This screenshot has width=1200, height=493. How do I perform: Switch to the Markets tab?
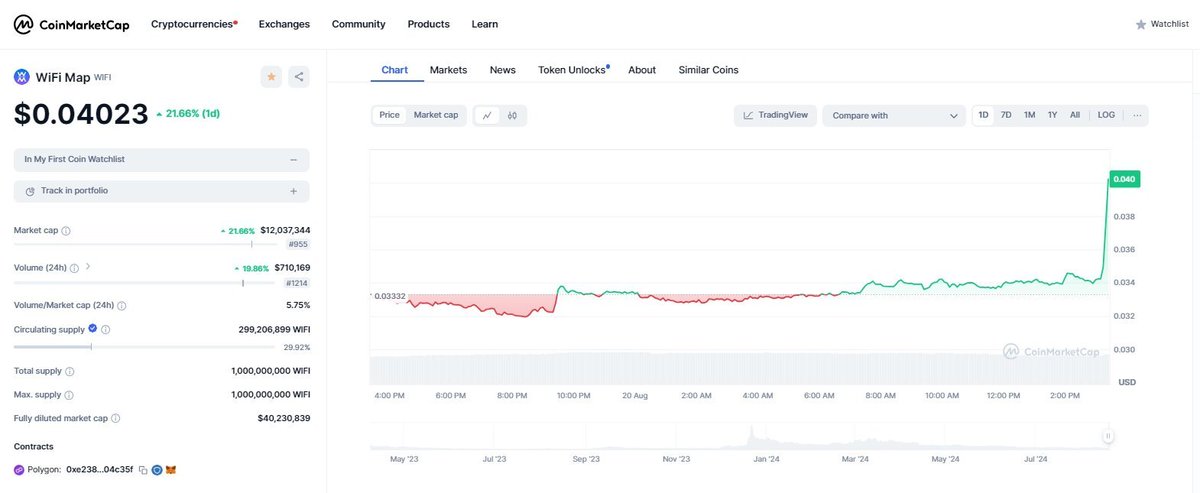(448, 70)
